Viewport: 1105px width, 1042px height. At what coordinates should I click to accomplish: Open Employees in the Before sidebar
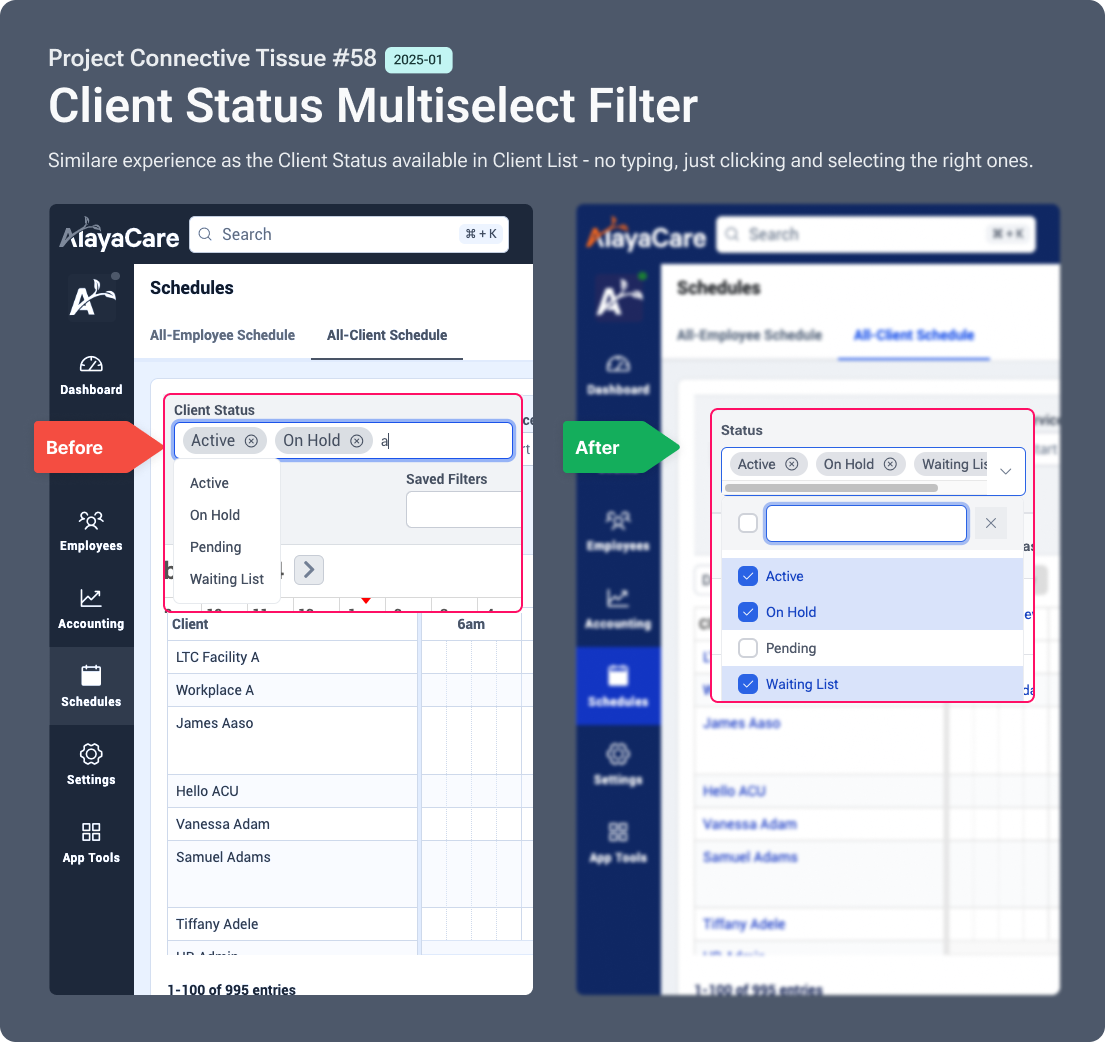[91, 531]
